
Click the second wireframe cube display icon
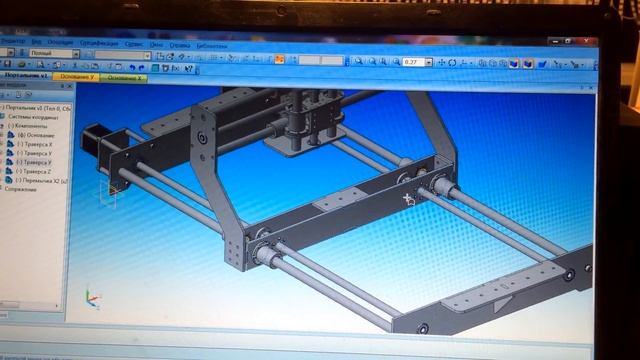point(493,63)
